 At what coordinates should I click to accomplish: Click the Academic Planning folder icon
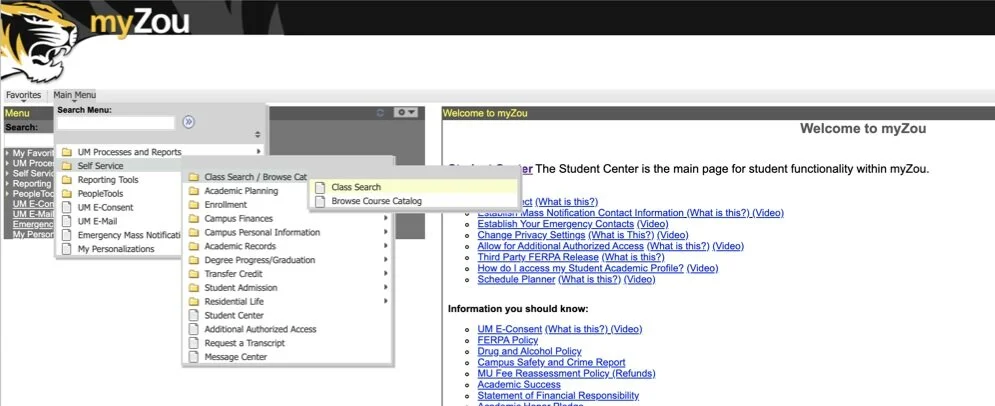194,191
